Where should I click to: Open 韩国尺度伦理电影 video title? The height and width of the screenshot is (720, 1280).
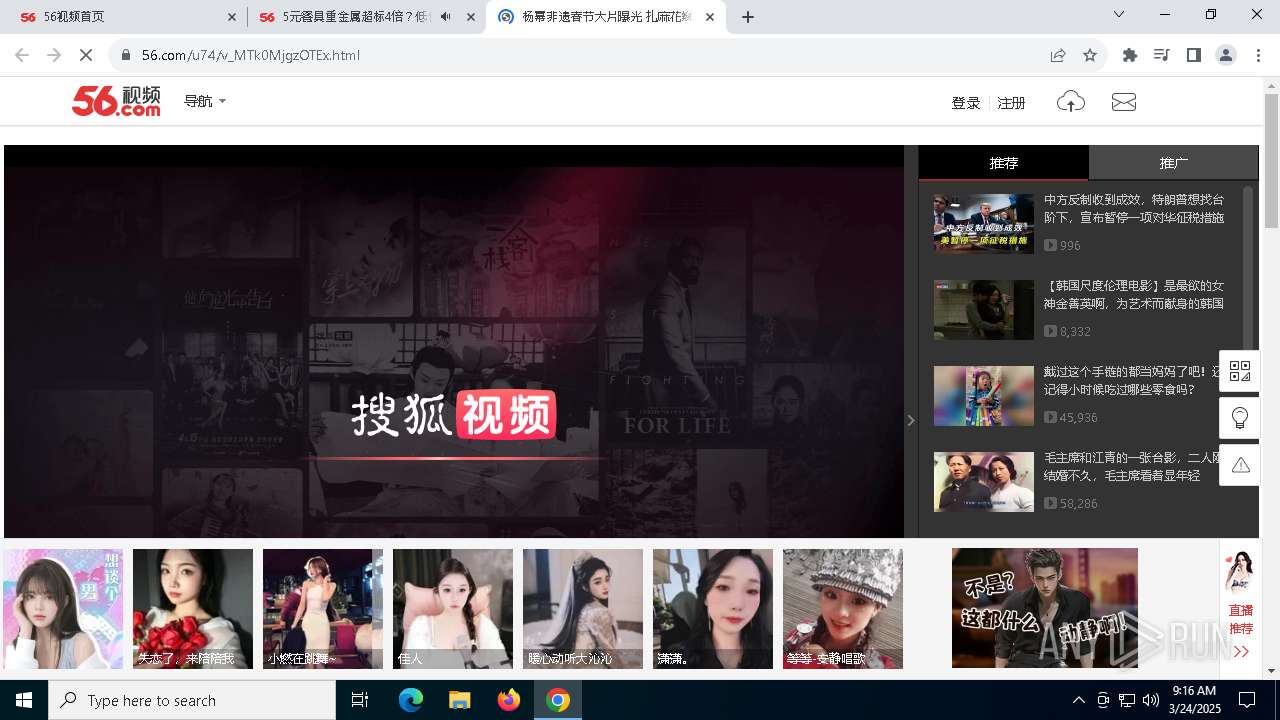point(1134,294)
